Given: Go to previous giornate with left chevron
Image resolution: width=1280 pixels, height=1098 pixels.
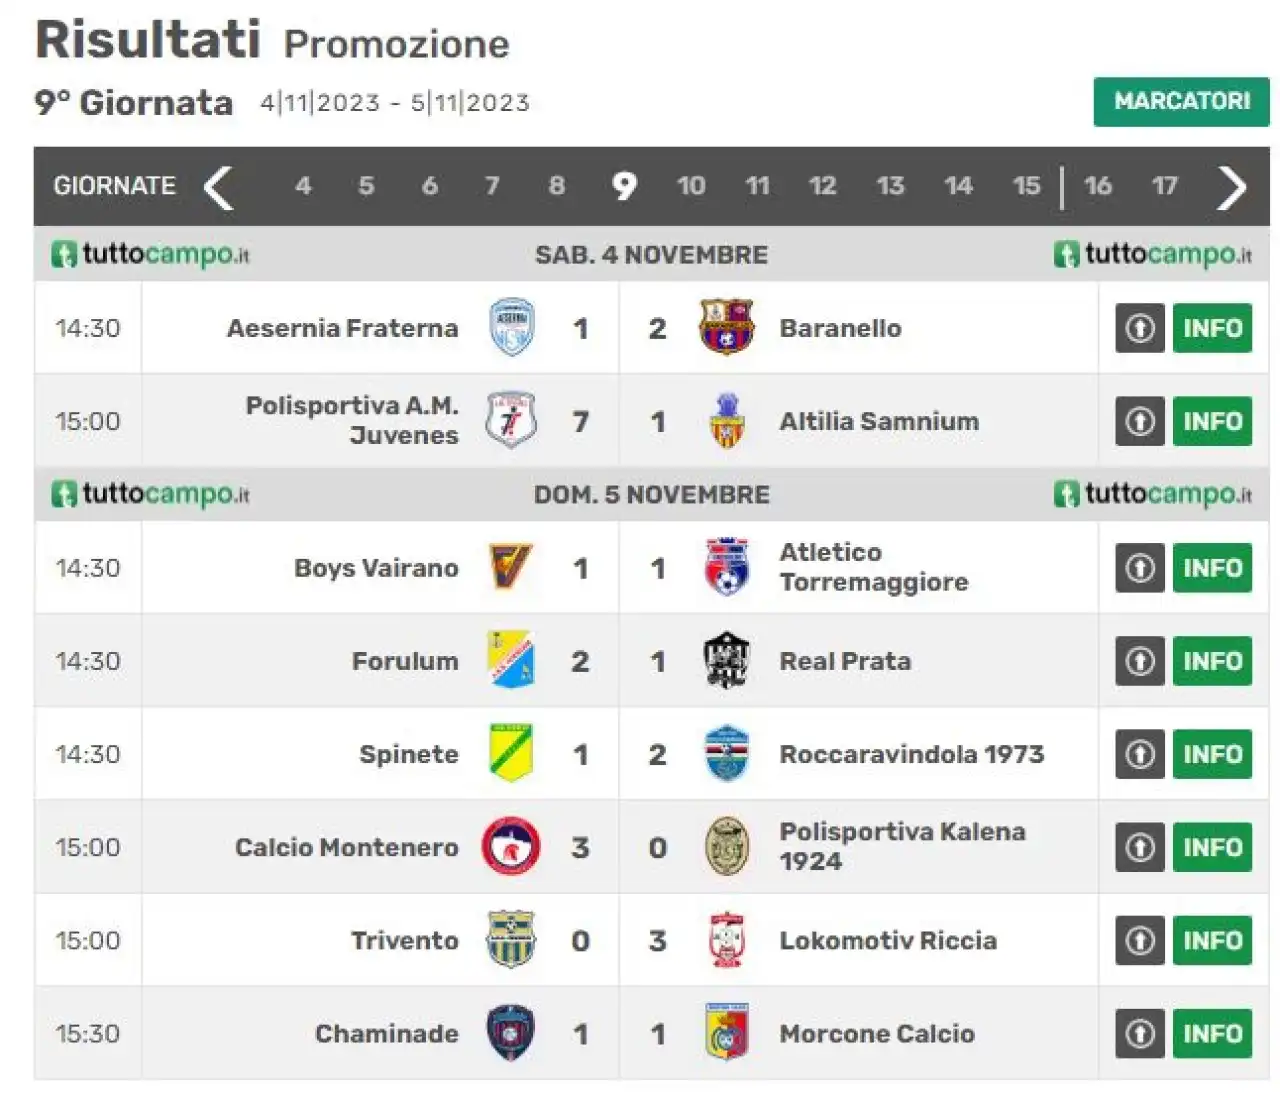Looking at the screenshot, I should pyautogui.click(x=218, y=186).
